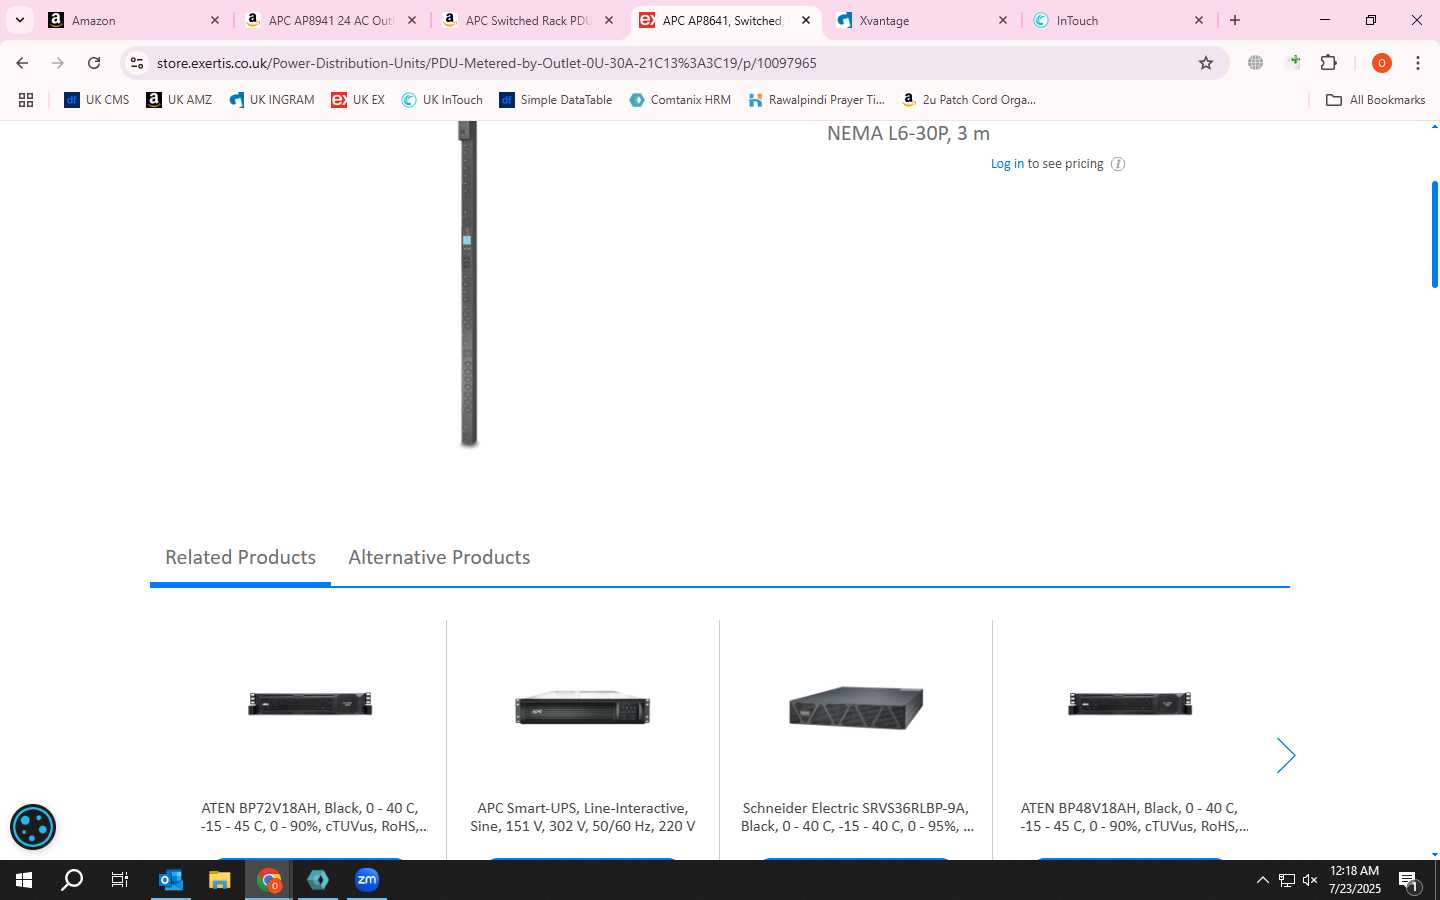Select the Alternative Products tab
Image resolution: width=1440 pixels, height=900 pixels.
tap(439, 557)
